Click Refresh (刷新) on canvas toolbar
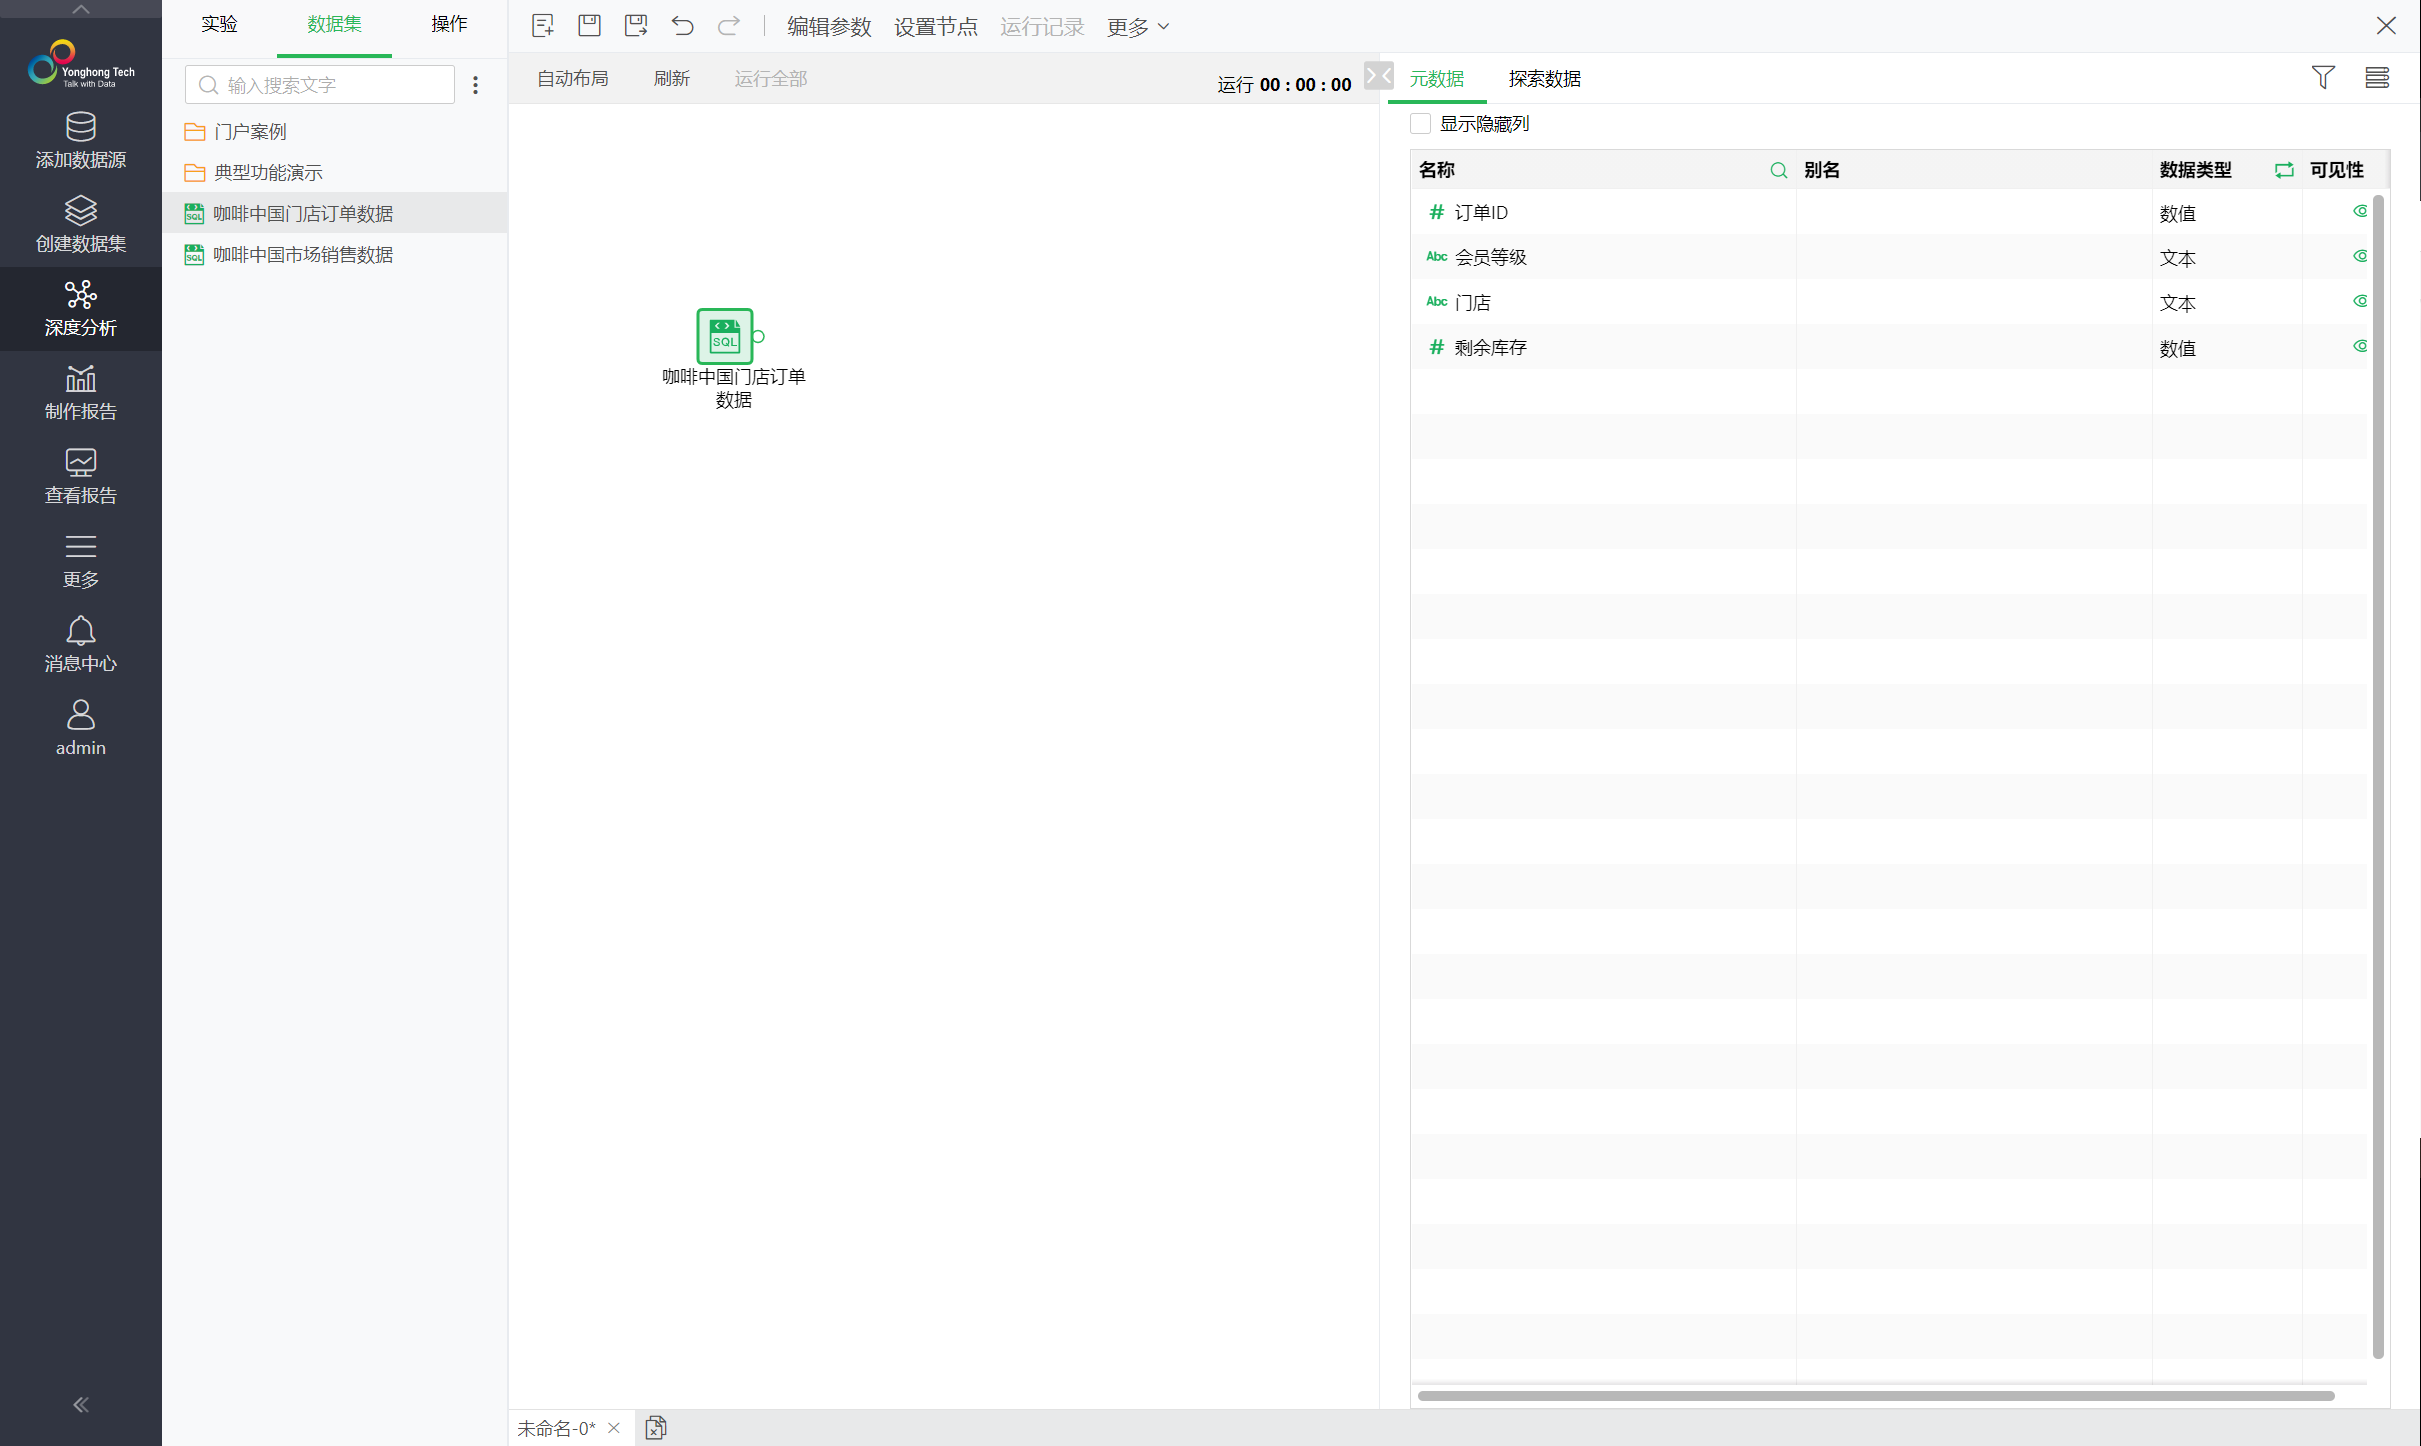 pyautogui.click(x=672, y=78)
